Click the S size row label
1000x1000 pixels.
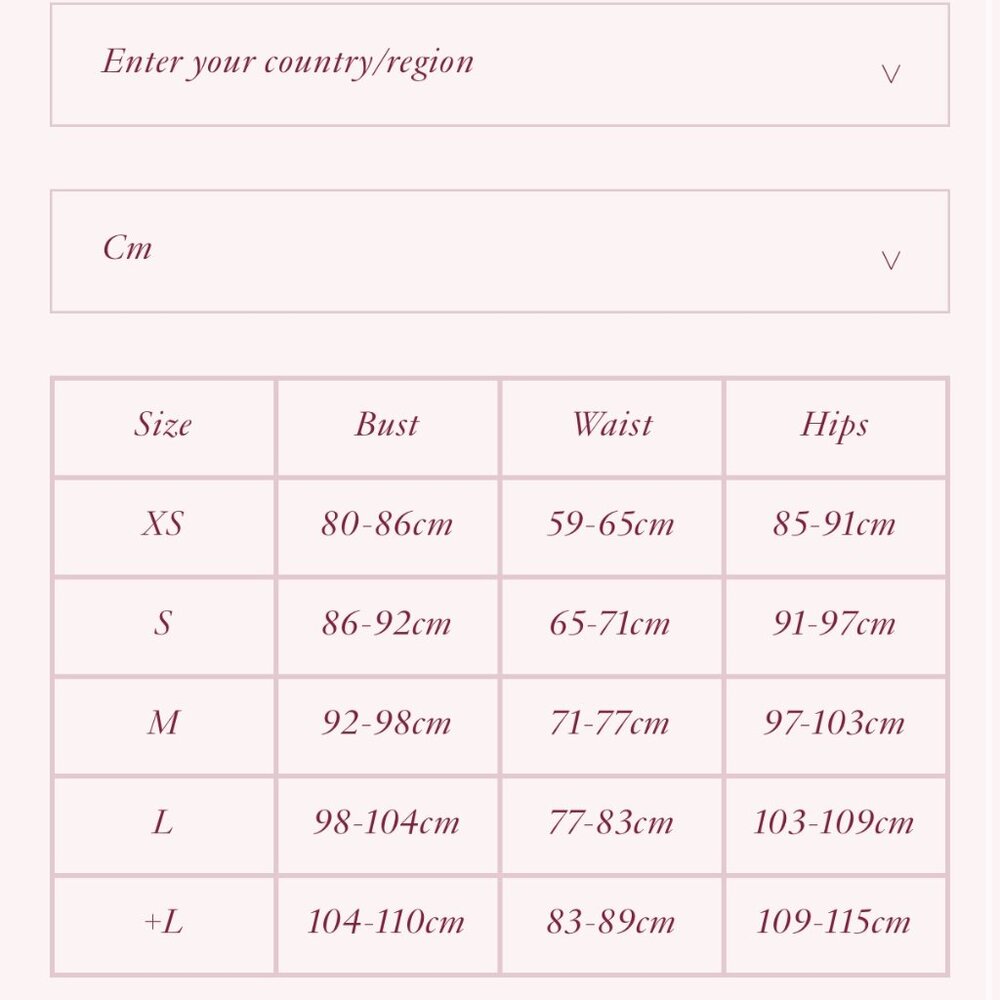click(163, 624)
